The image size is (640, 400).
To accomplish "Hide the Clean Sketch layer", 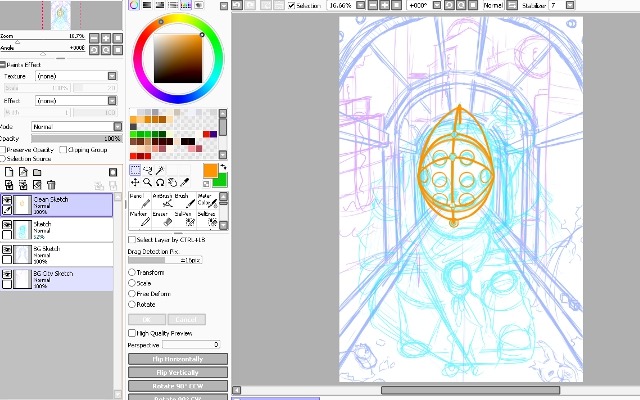I will 8,200.
